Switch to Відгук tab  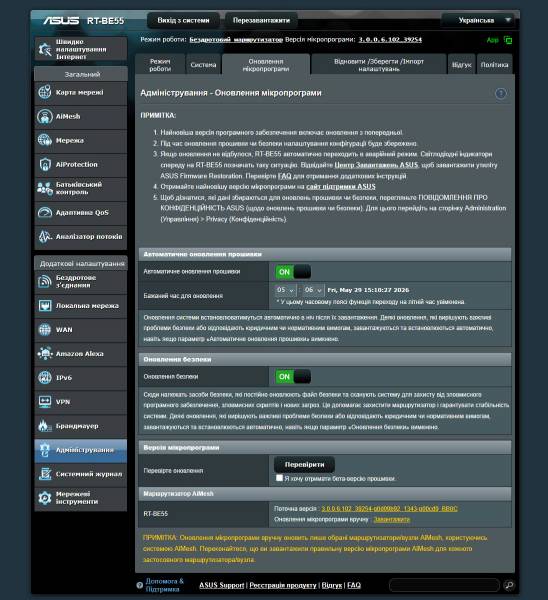pos(462,65)
